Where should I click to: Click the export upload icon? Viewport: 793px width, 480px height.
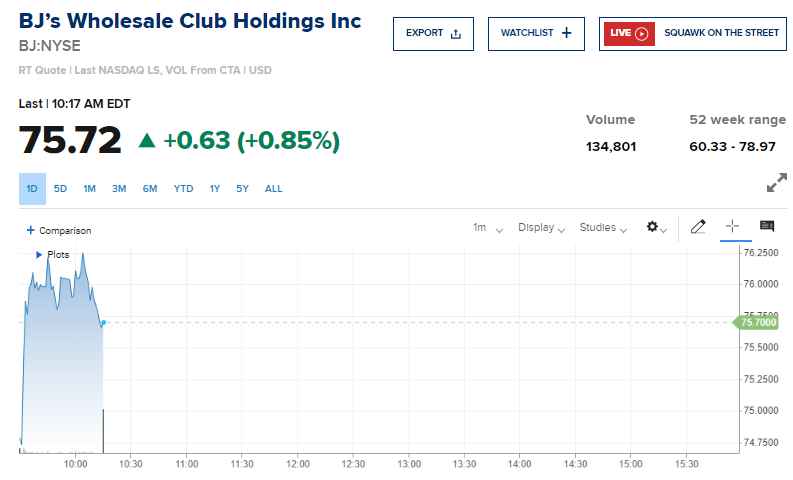[456, 33]
